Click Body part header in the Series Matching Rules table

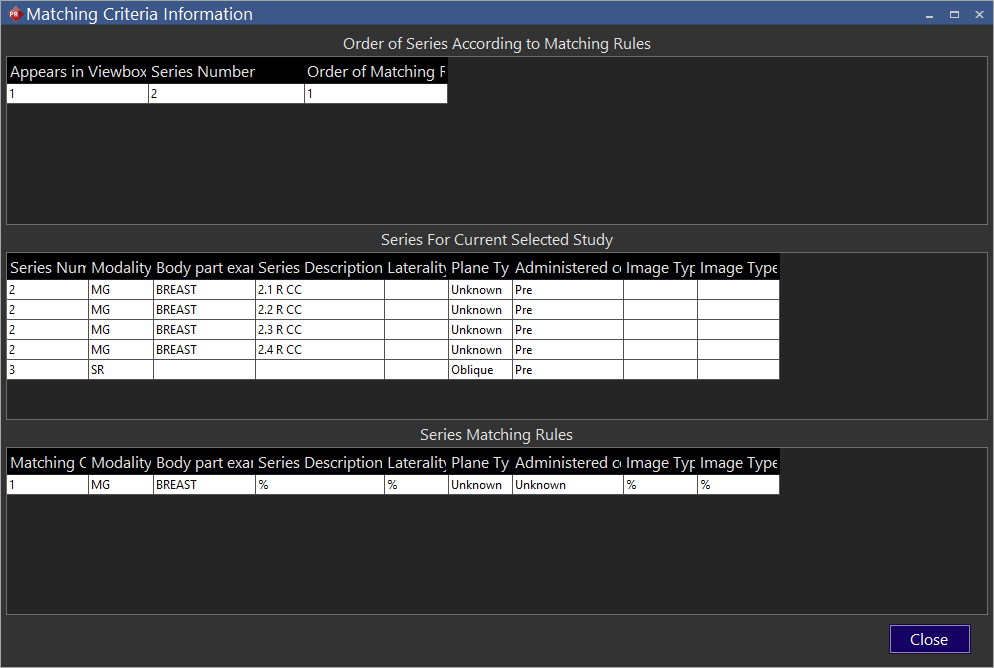pyautogui.click(x=204, y=463)
